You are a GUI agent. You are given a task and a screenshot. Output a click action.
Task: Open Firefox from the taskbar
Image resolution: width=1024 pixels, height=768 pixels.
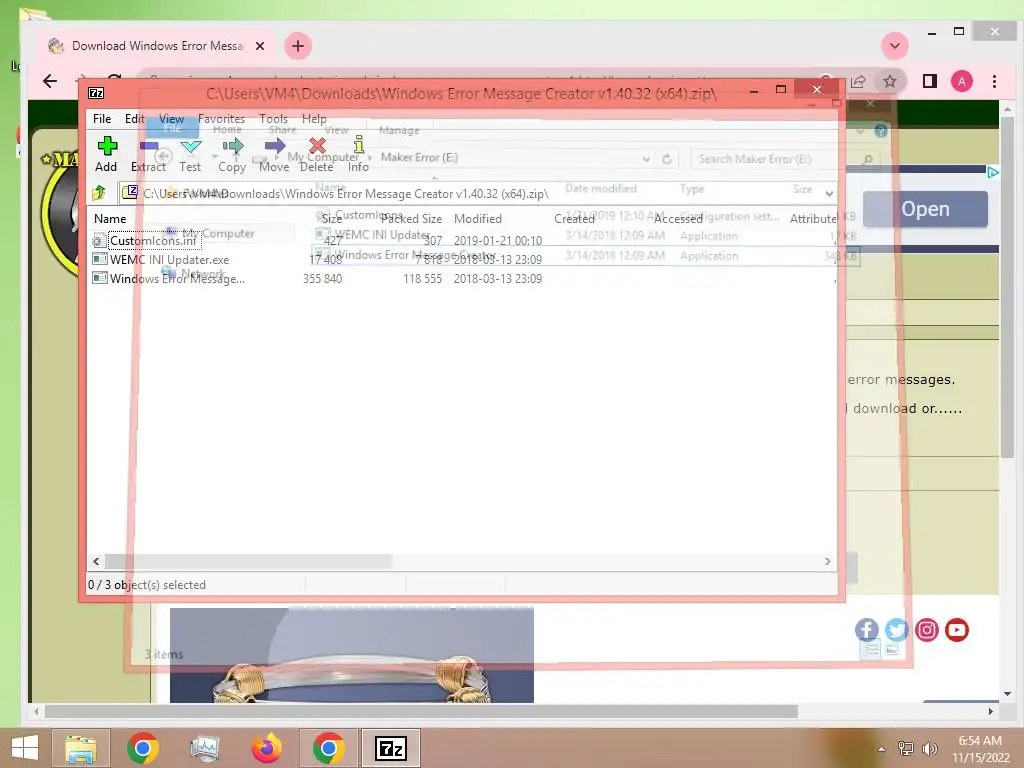(x=267, y=748)
